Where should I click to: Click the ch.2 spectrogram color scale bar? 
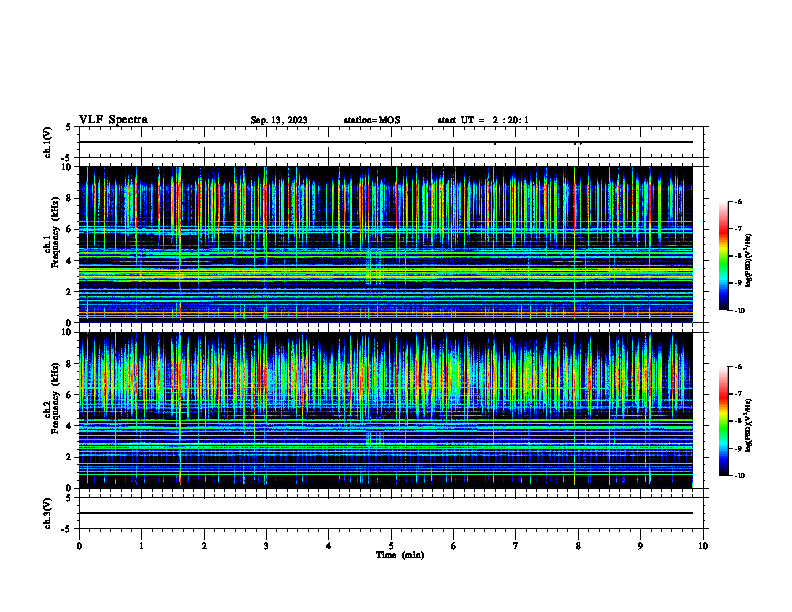click(x=723, y=421)
